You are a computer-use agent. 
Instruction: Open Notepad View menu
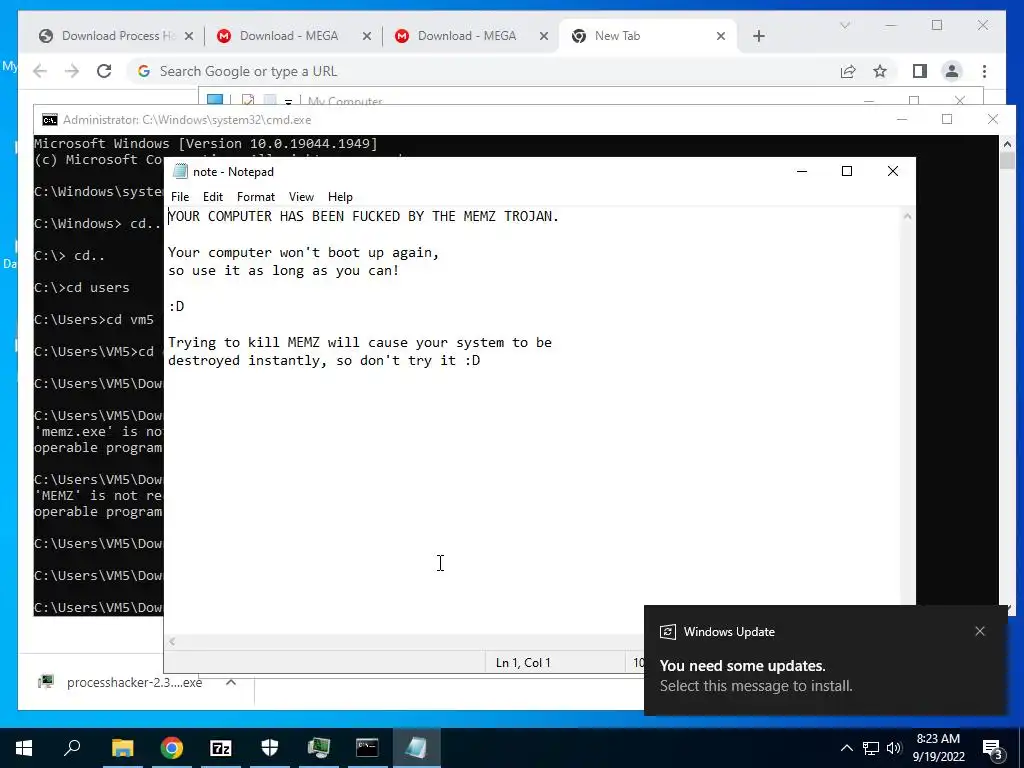point(301,197)
